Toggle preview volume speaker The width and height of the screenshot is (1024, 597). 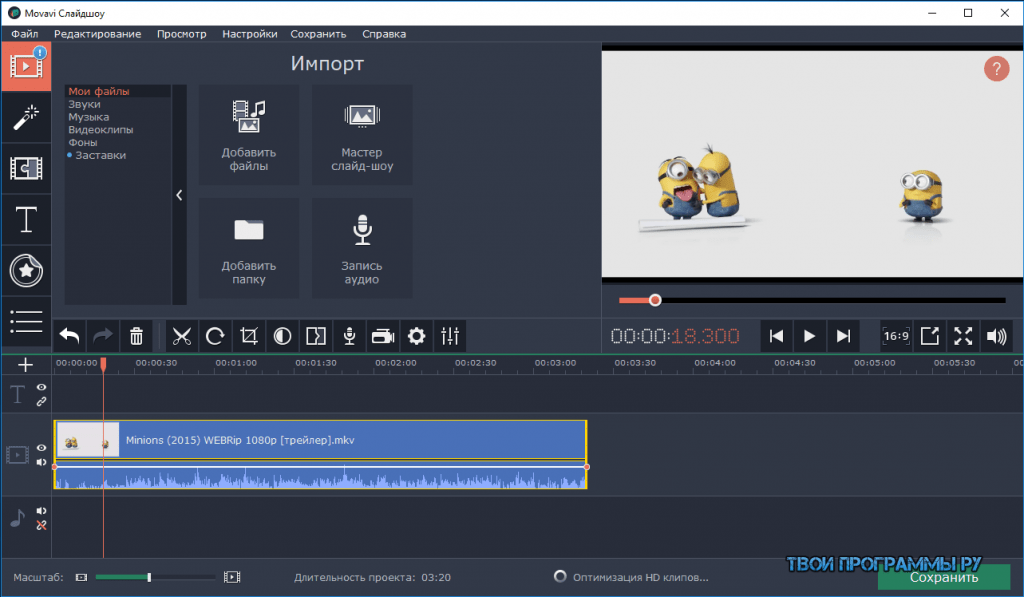click(997, 336)
